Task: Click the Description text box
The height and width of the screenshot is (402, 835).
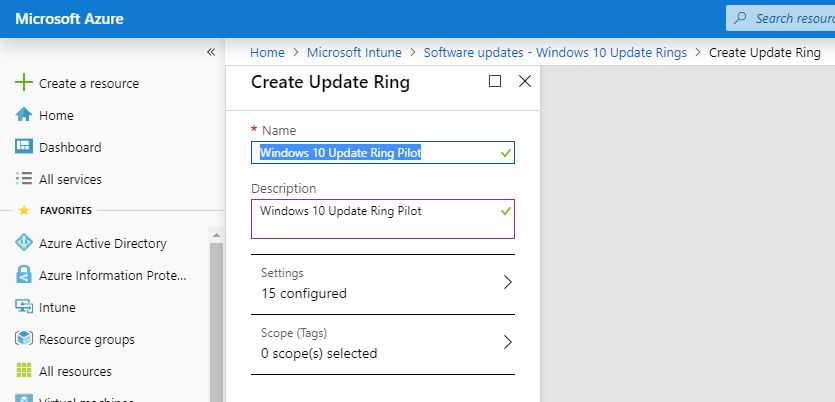Action: (383, 219)
